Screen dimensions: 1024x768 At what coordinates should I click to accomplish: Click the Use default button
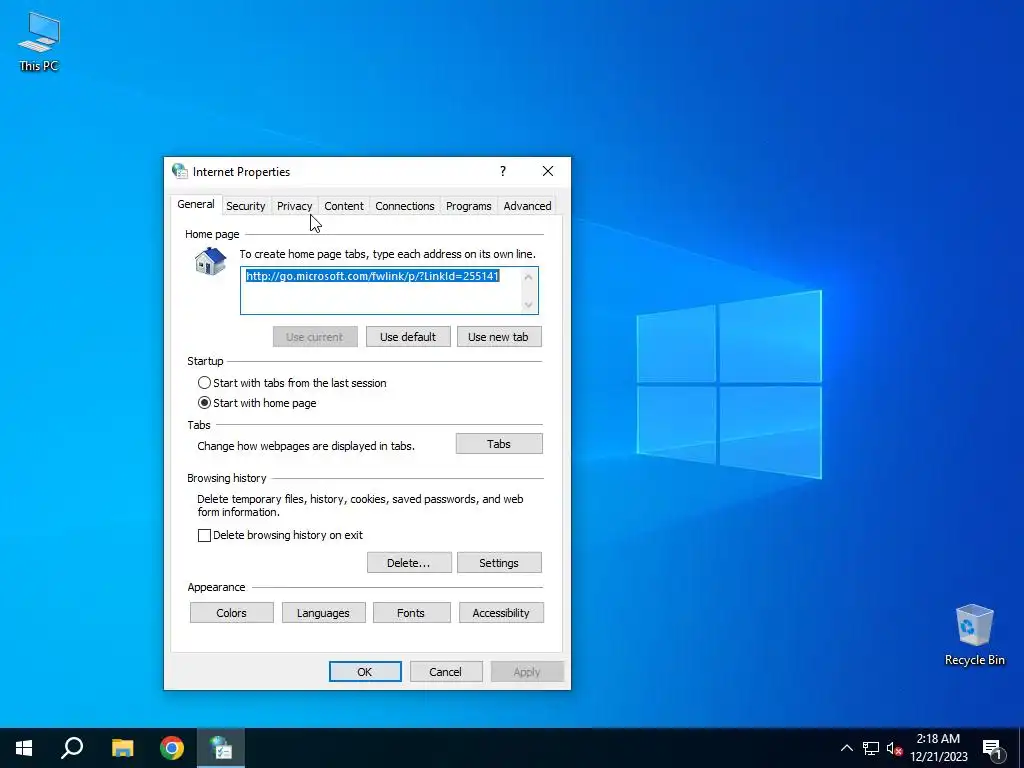[x=408, y=336]
